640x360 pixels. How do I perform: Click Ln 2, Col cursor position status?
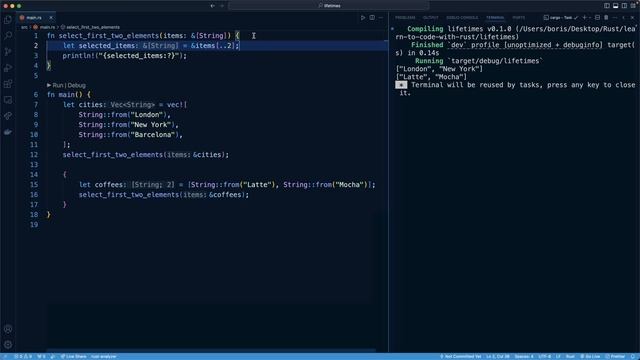tap(498, 356)
